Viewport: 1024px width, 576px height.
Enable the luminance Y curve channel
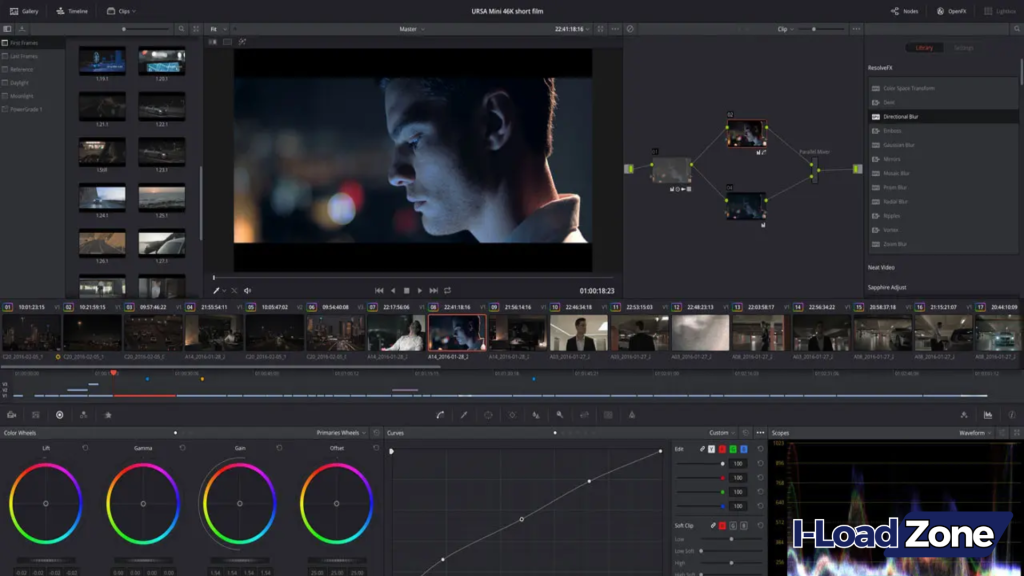click(x=712, y=451)
